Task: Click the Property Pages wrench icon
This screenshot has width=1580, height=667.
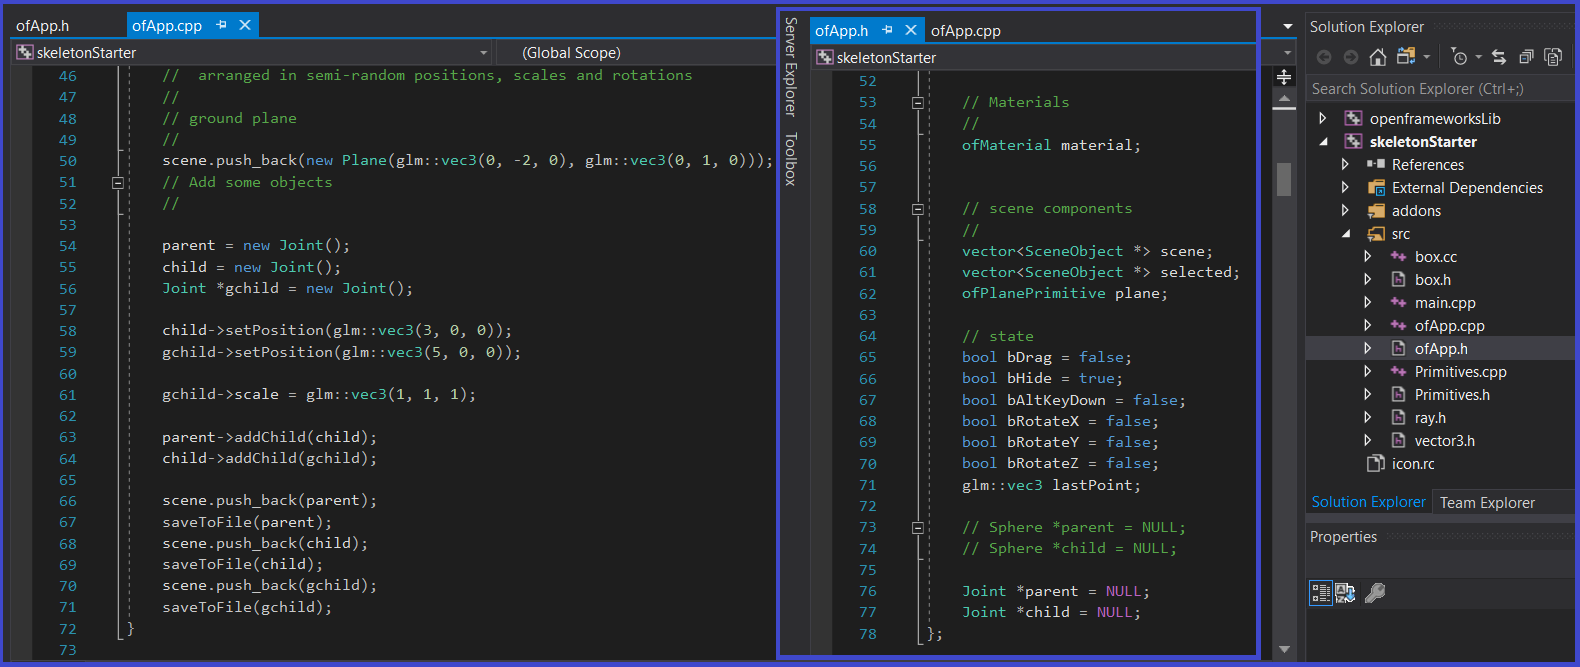Action: (1375, 593)
